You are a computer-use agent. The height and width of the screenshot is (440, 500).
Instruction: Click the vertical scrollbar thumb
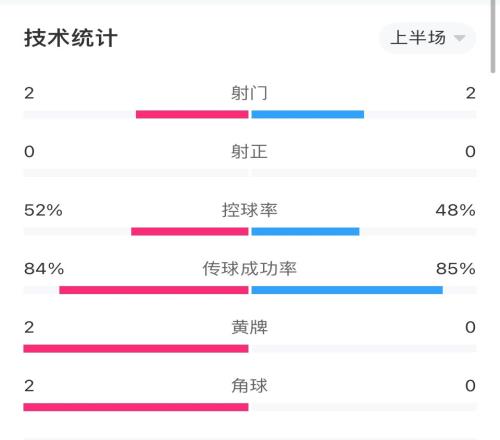493,36
